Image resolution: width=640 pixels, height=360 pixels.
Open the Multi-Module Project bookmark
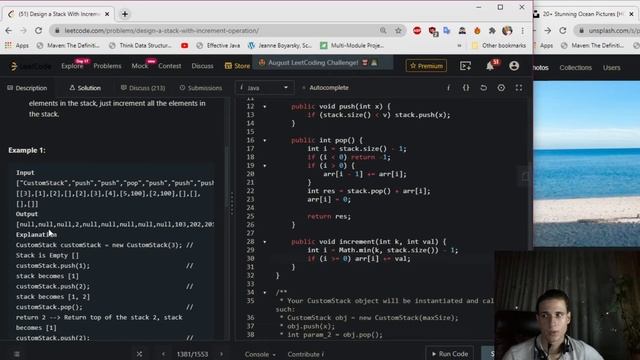click(x=352, y=46)
